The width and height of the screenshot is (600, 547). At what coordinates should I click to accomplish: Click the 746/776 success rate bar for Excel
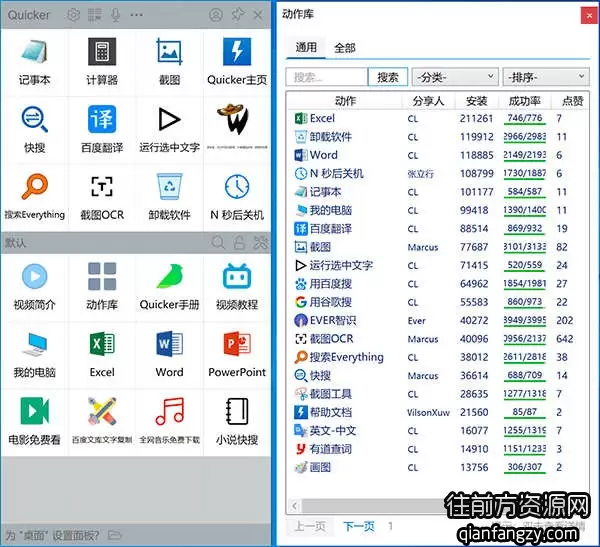[525, 119]
